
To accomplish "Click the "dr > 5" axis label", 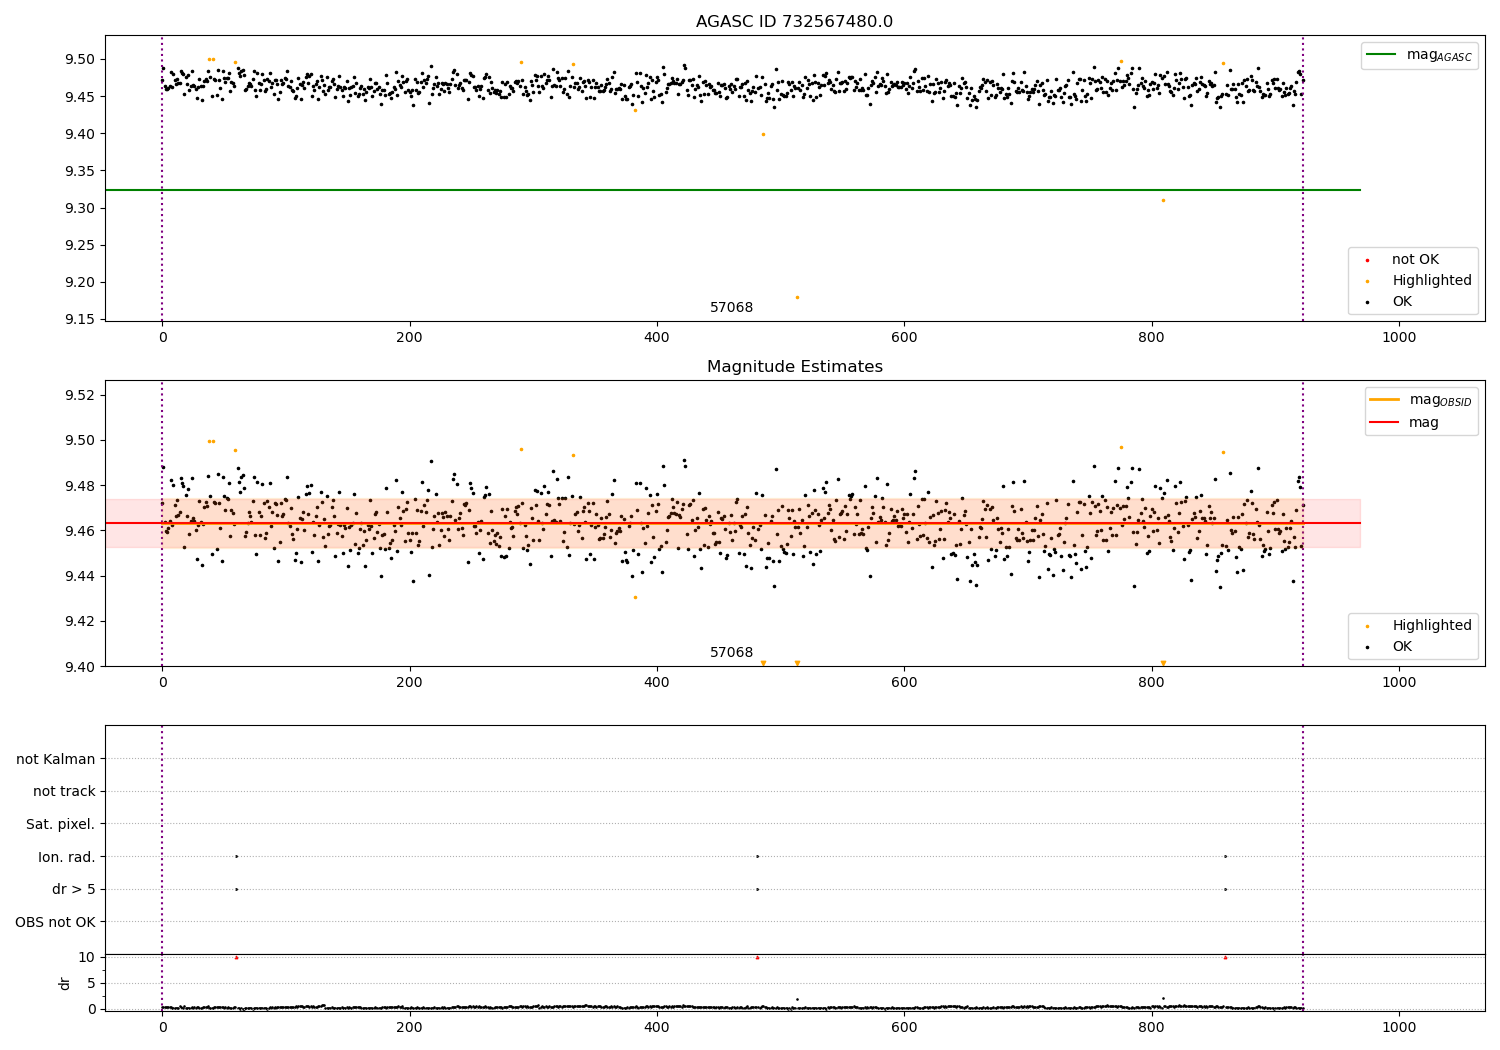I will pos(74,889).
